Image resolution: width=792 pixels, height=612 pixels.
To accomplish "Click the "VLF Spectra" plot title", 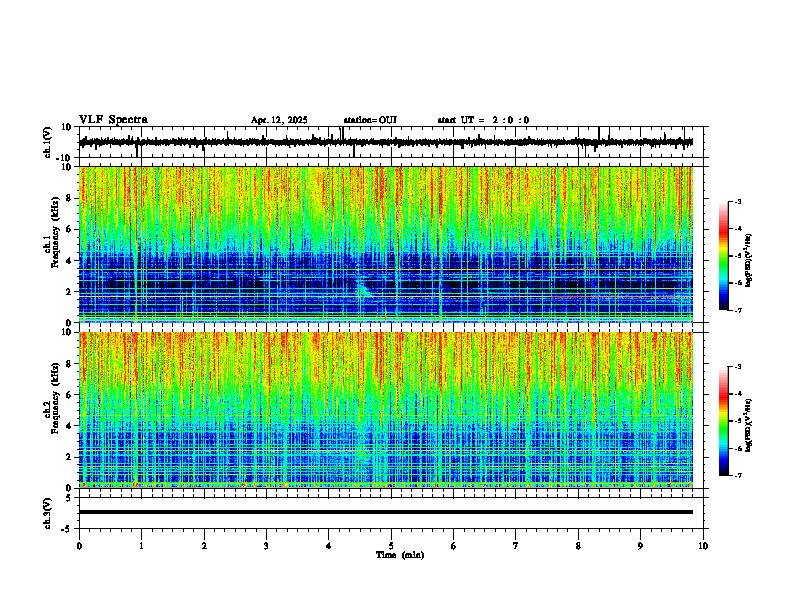I will point(113,120).
